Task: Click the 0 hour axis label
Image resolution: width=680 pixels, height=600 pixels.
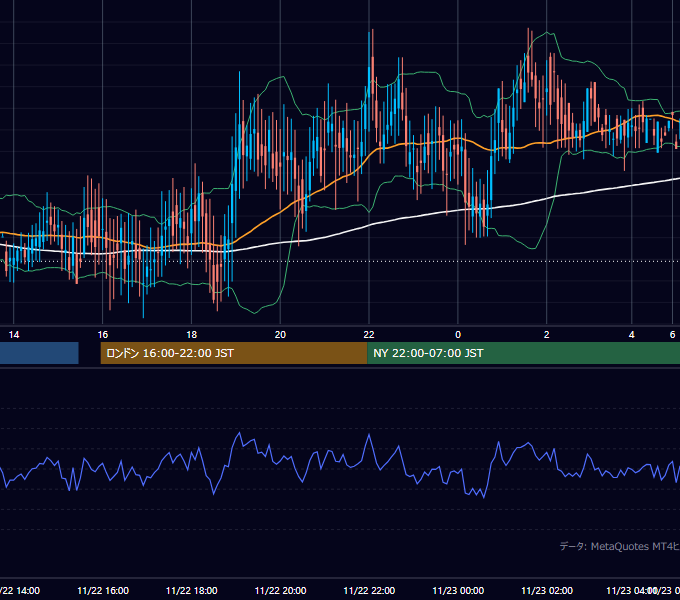Action: 458,335
